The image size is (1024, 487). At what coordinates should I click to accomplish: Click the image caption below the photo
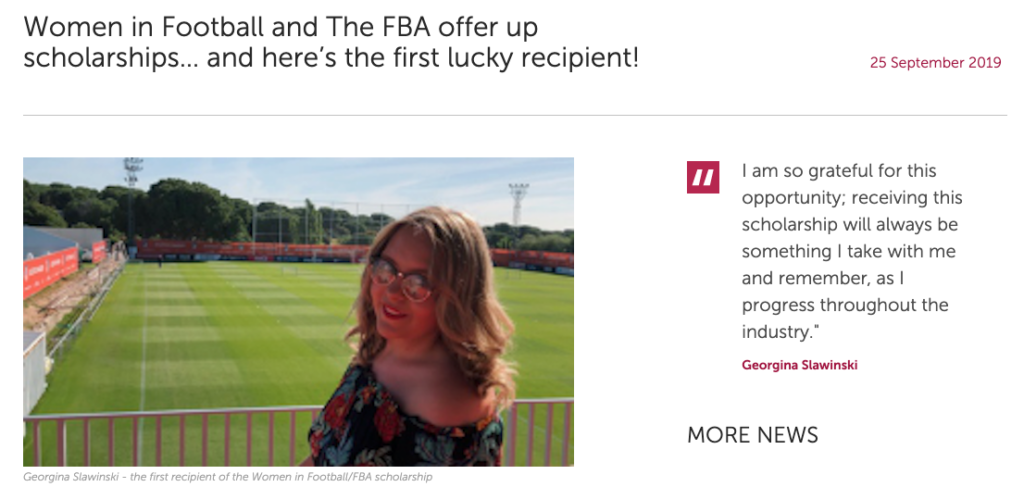point(227,477)
